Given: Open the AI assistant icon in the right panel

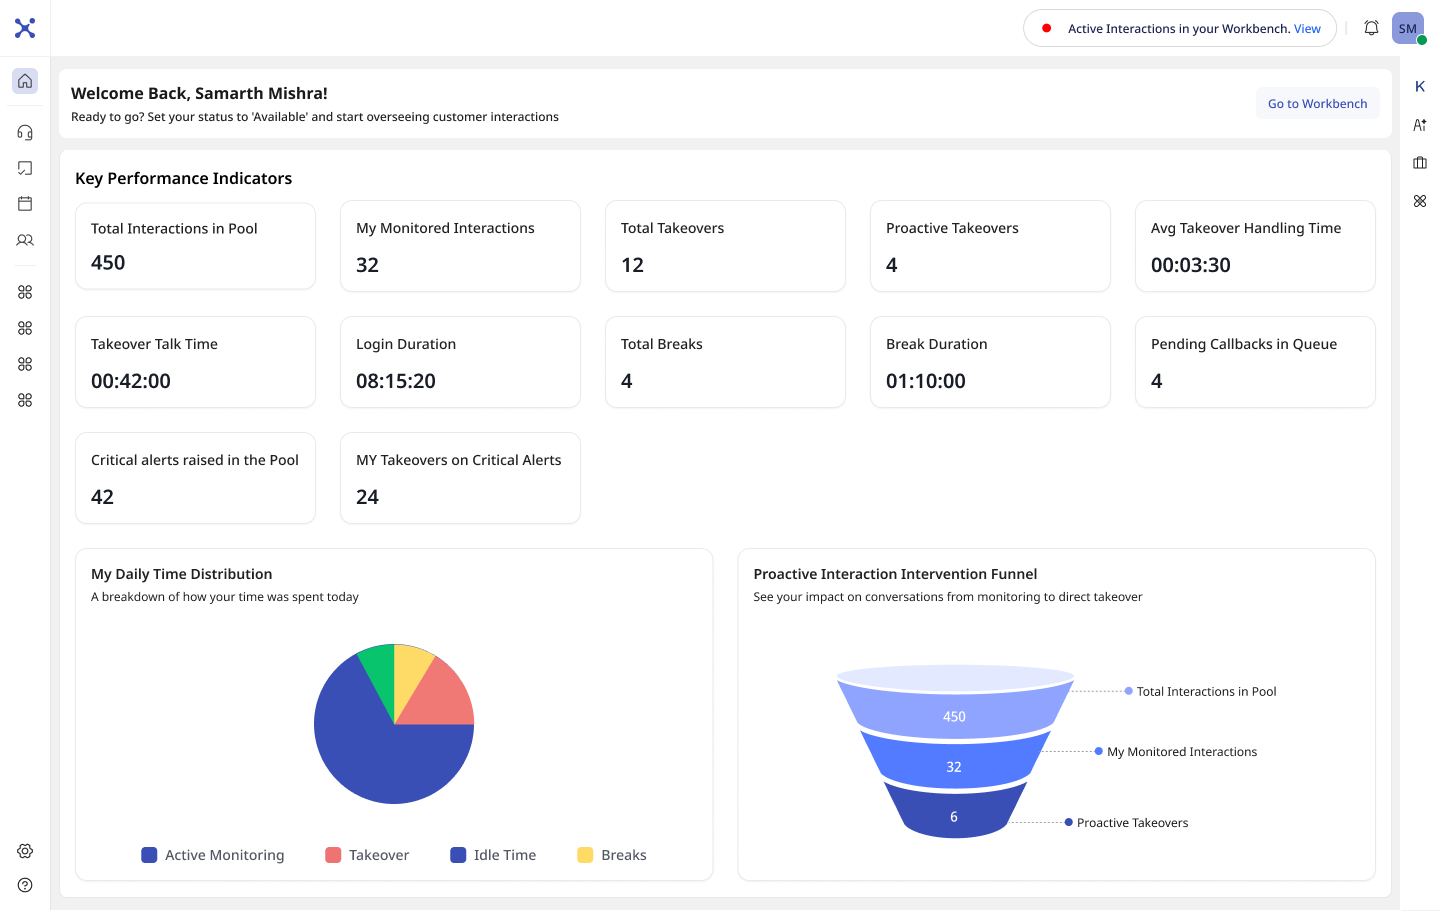Looking at the screenshot, I should (x=1420, y=125).
